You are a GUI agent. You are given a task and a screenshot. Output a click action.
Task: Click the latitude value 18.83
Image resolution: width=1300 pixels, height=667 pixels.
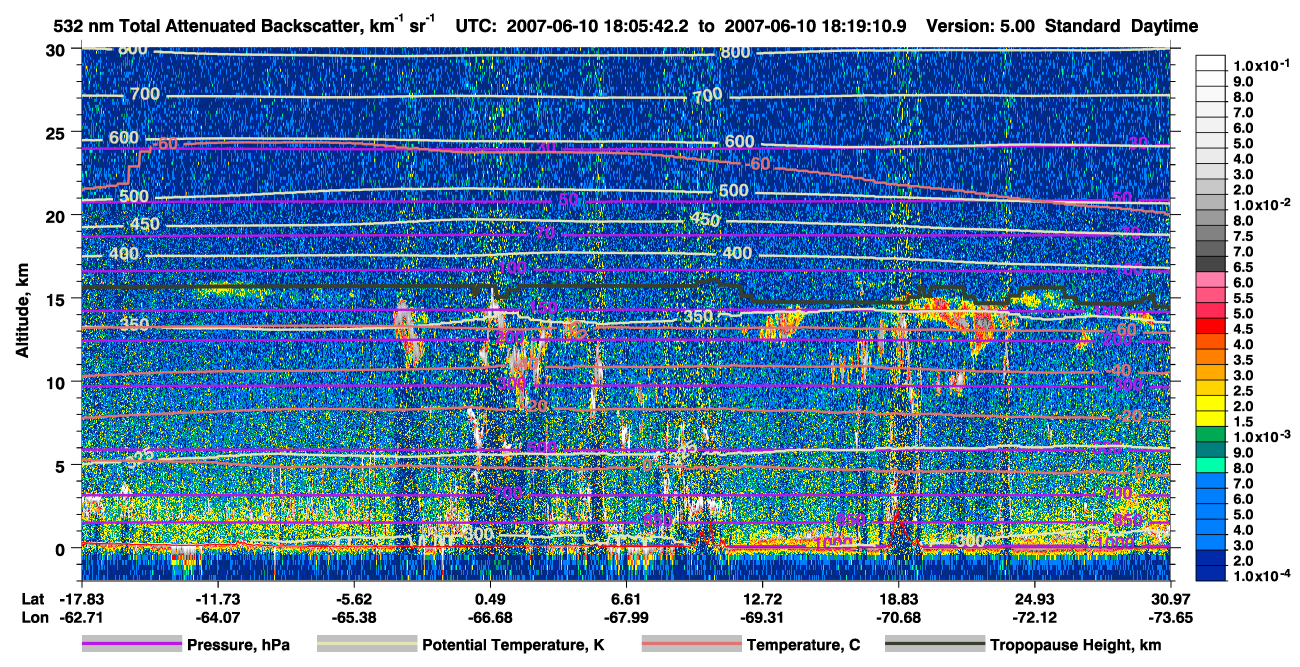pos(898,599)
